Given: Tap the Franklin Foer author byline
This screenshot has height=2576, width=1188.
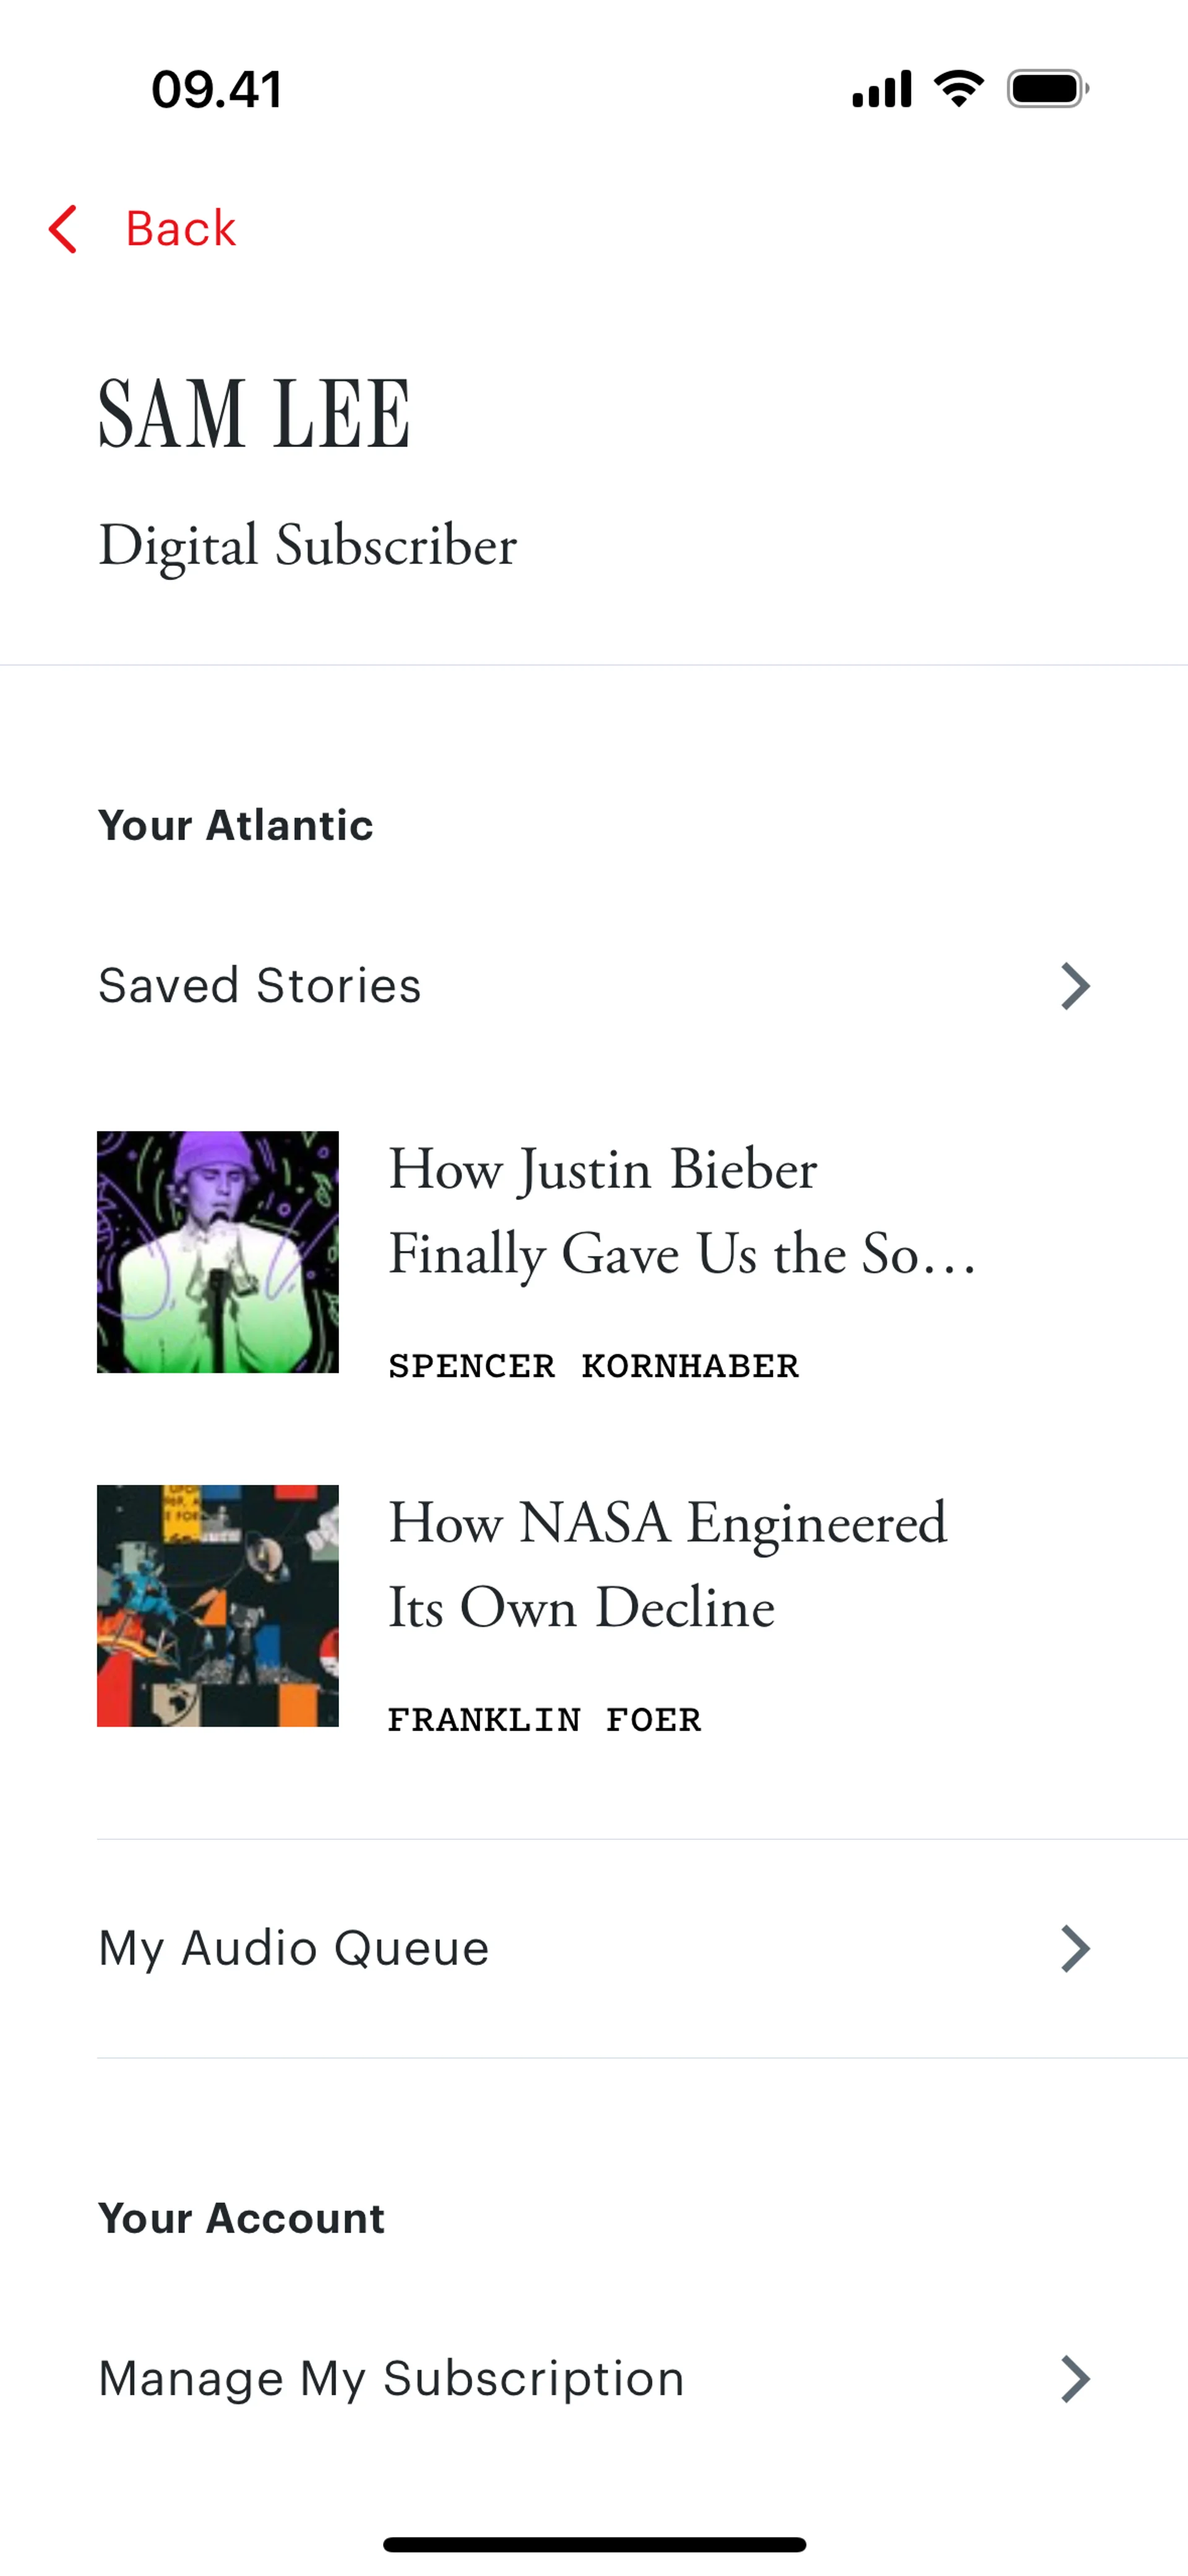Looking at the screenshot, I should 544,1720.
